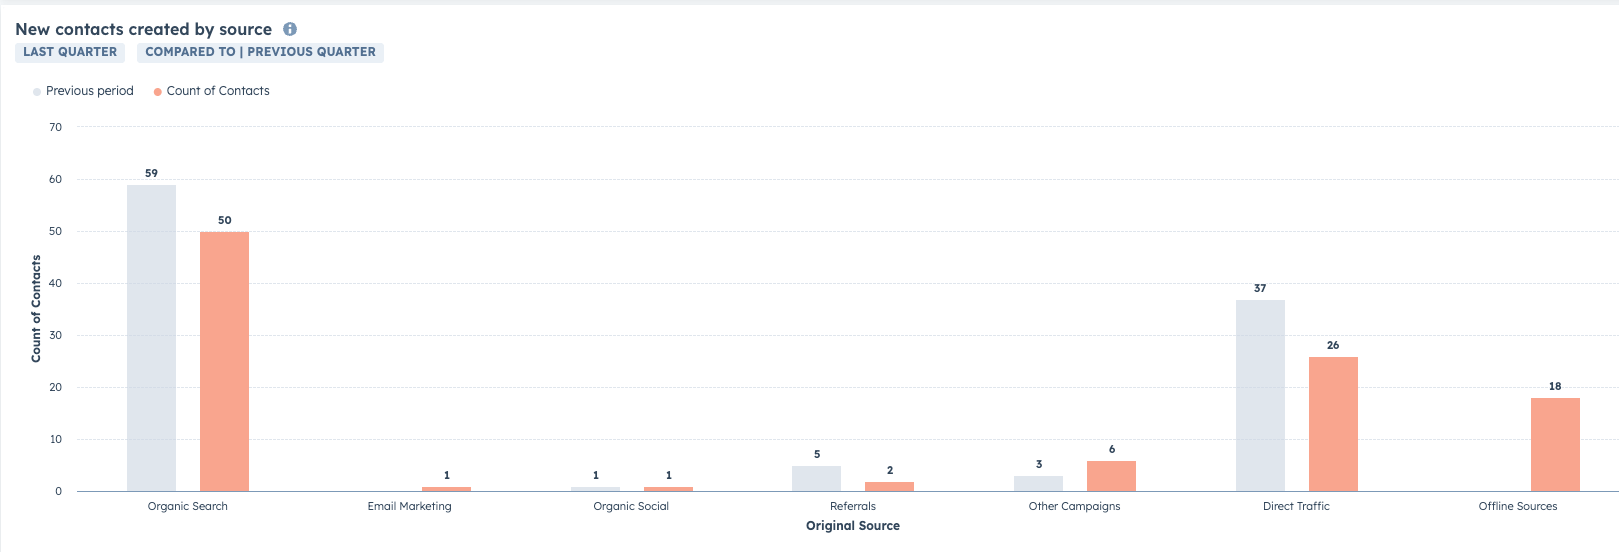
Task: Toggle Count of Contacts legend series
Action: (217, 91)
